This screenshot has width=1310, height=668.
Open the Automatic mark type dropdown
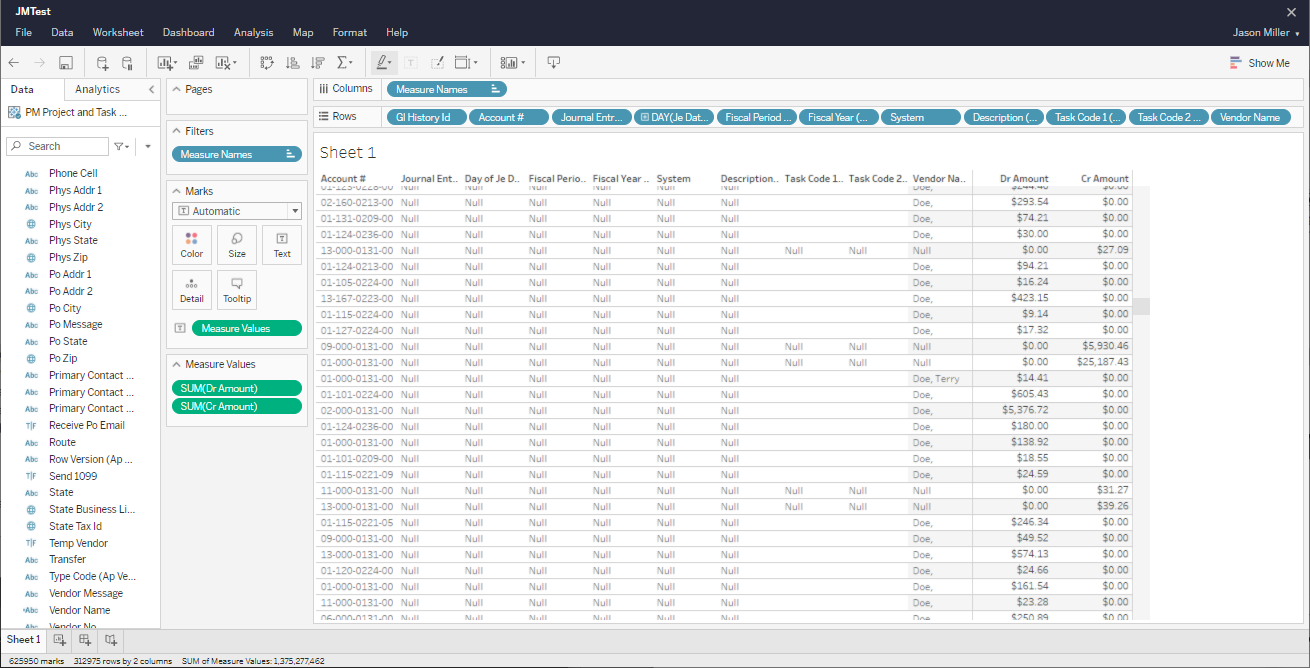pyautogui.click(x=237, y=211)
